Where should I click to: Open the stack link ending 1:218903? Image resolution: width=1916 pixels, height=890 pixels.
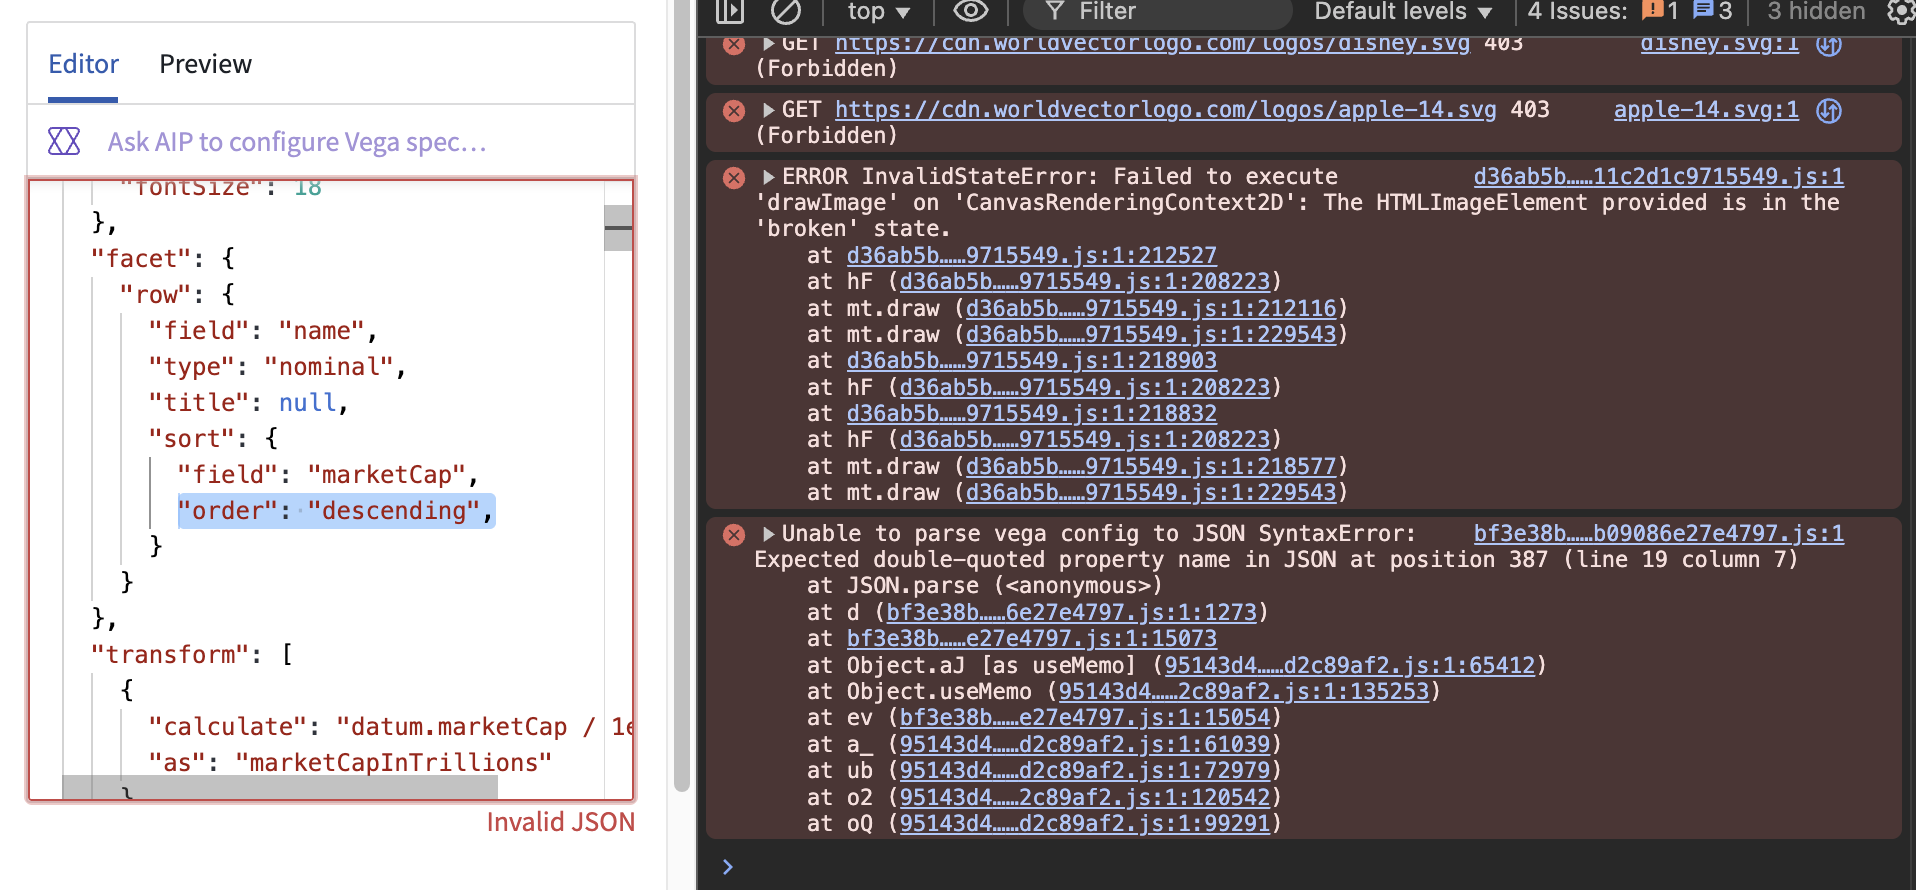point(1032,361)
